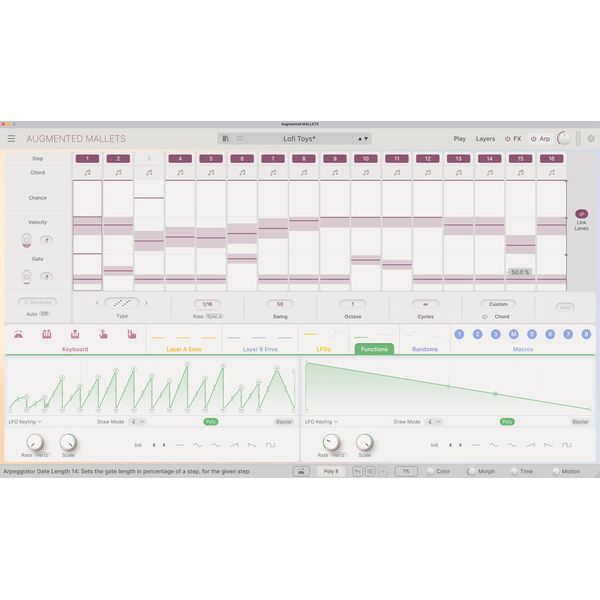Screen dimensions: 600x600
Task: Open LFO Keytrig dropdown in right panel
Action: click(321, 422)
